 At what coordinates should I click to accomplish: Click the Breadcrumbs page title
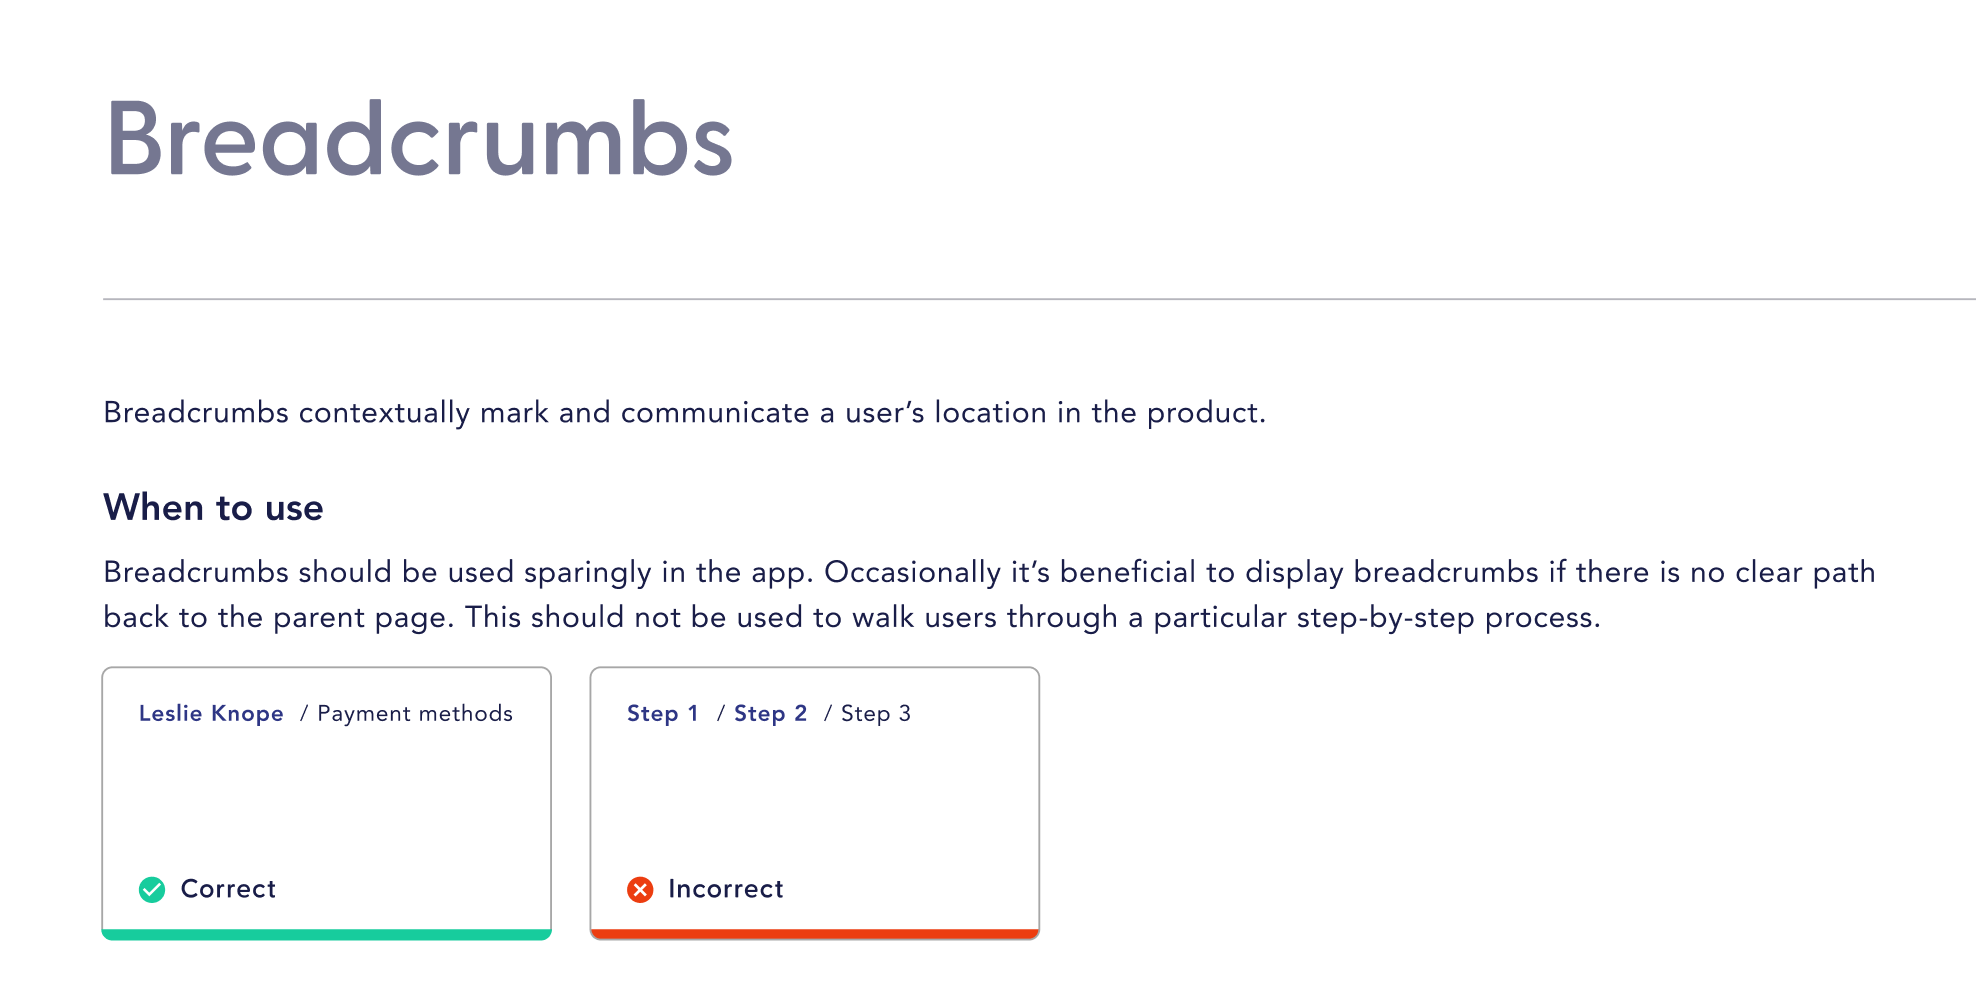pos(419,138)
